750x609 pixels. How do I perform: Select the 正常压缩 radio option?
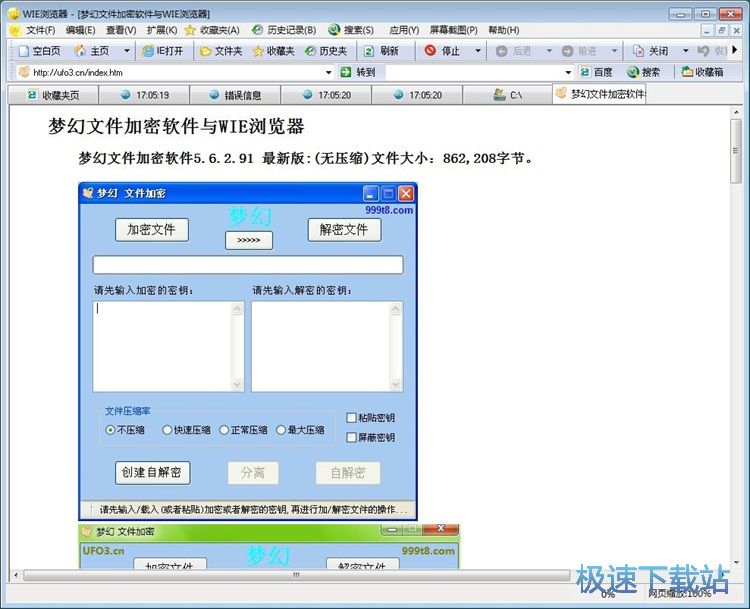(x=224, y=430)
